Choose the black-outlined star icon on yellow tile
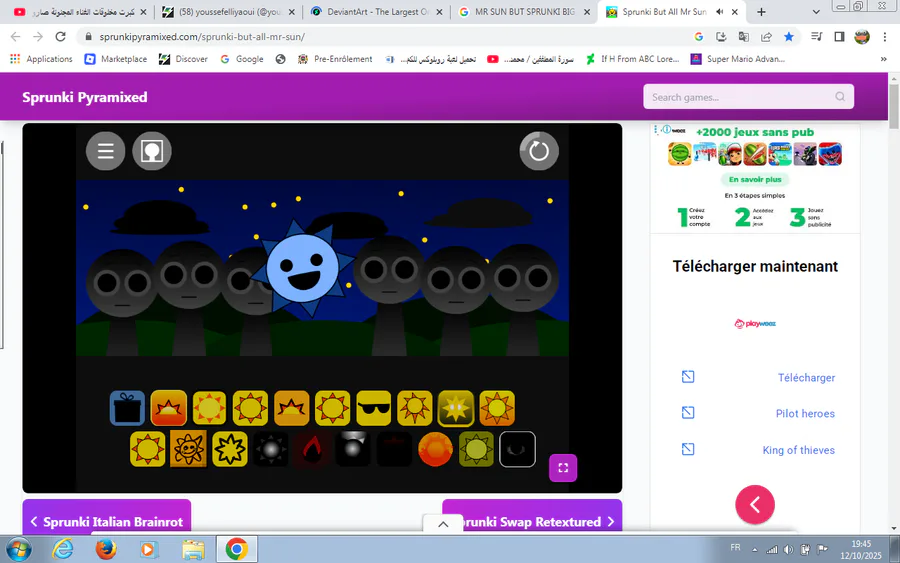The width and height of the screenshot is (900, 563). (x=230, y=449)
